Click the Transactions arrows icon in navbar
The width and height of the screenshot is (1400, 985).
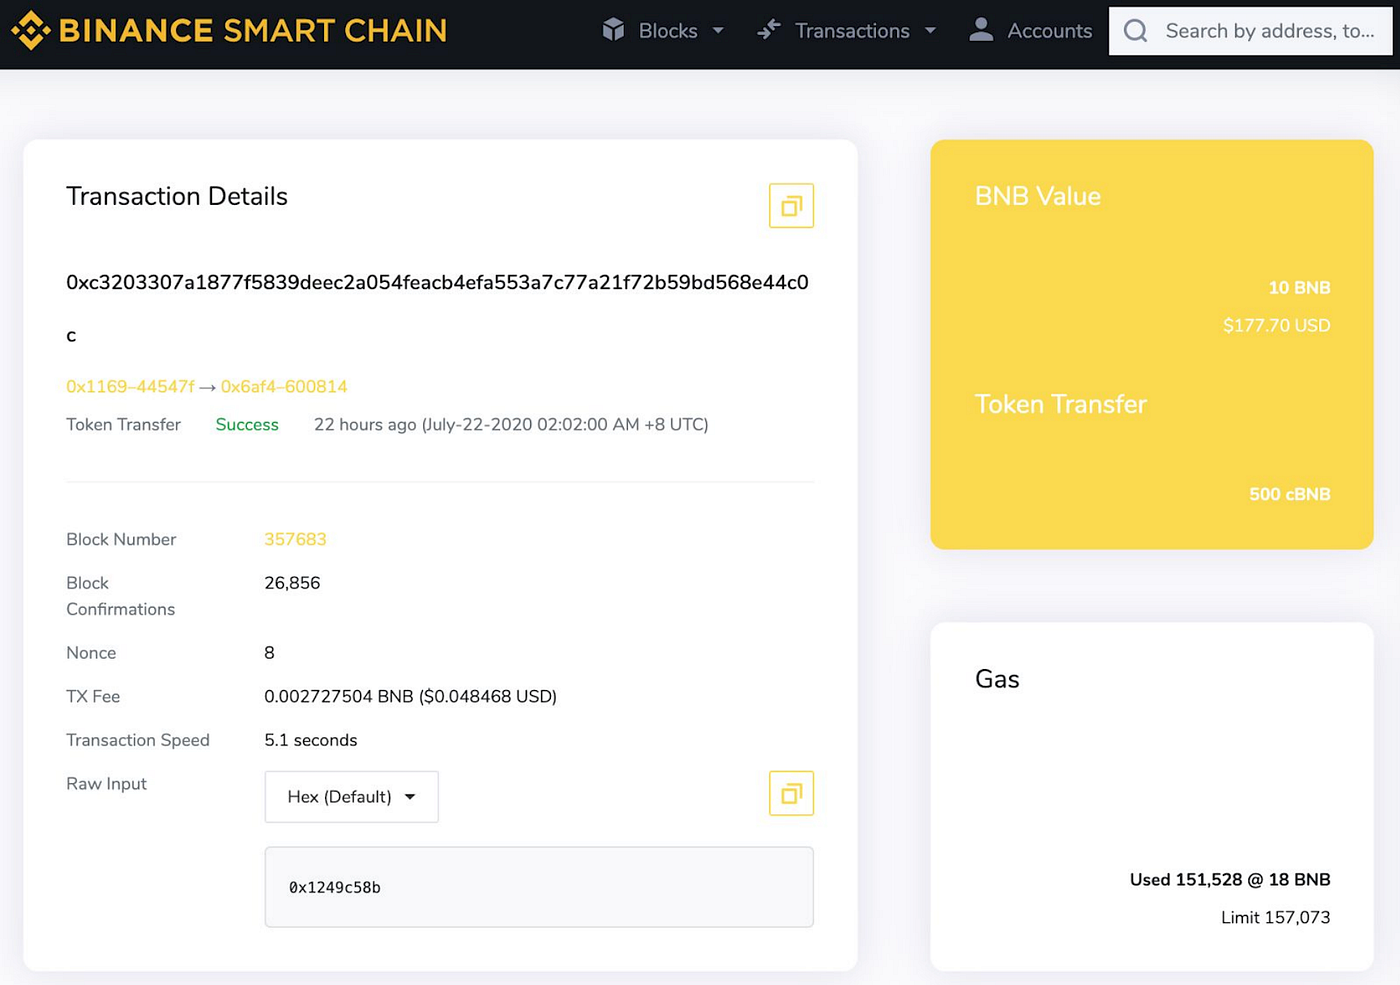768,30
